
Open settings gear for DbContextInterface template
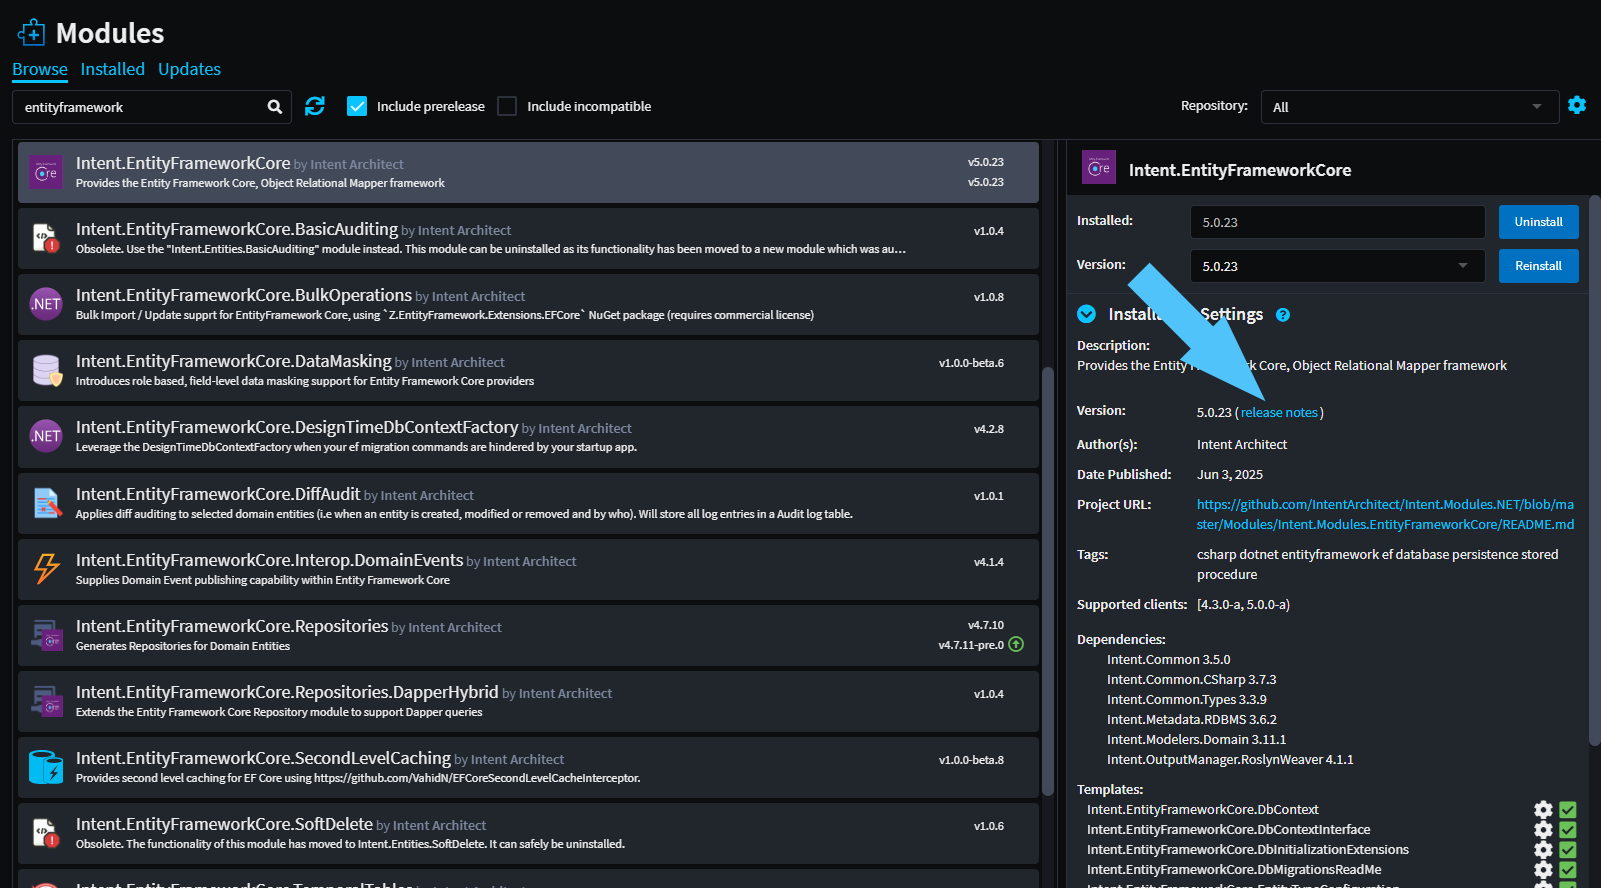pyautogui.click(x=1544, y=830)
